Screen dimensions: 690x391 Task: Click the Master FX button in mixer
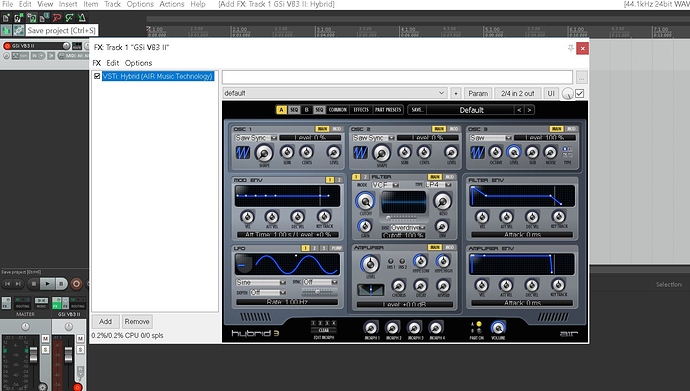point(7,303)
